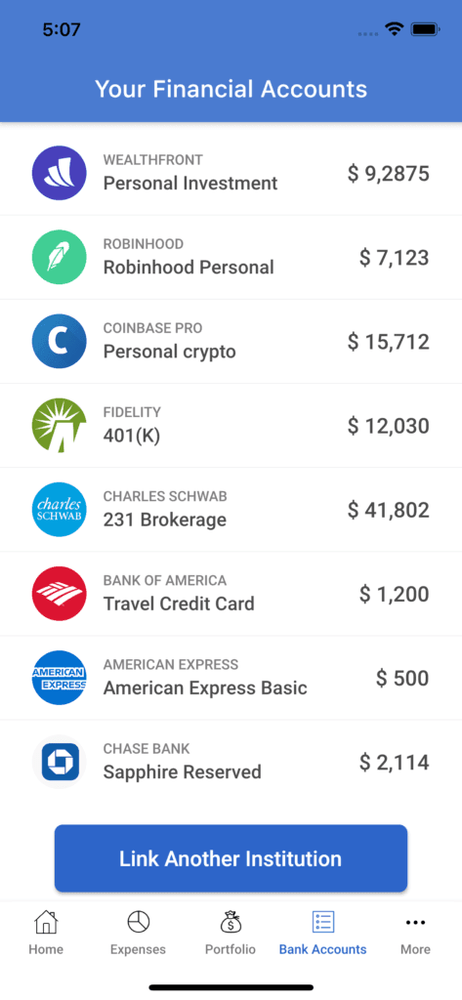The image size is (462, 1000).
Task: Tap Link Another Institution button
Action: coord(231,858)
